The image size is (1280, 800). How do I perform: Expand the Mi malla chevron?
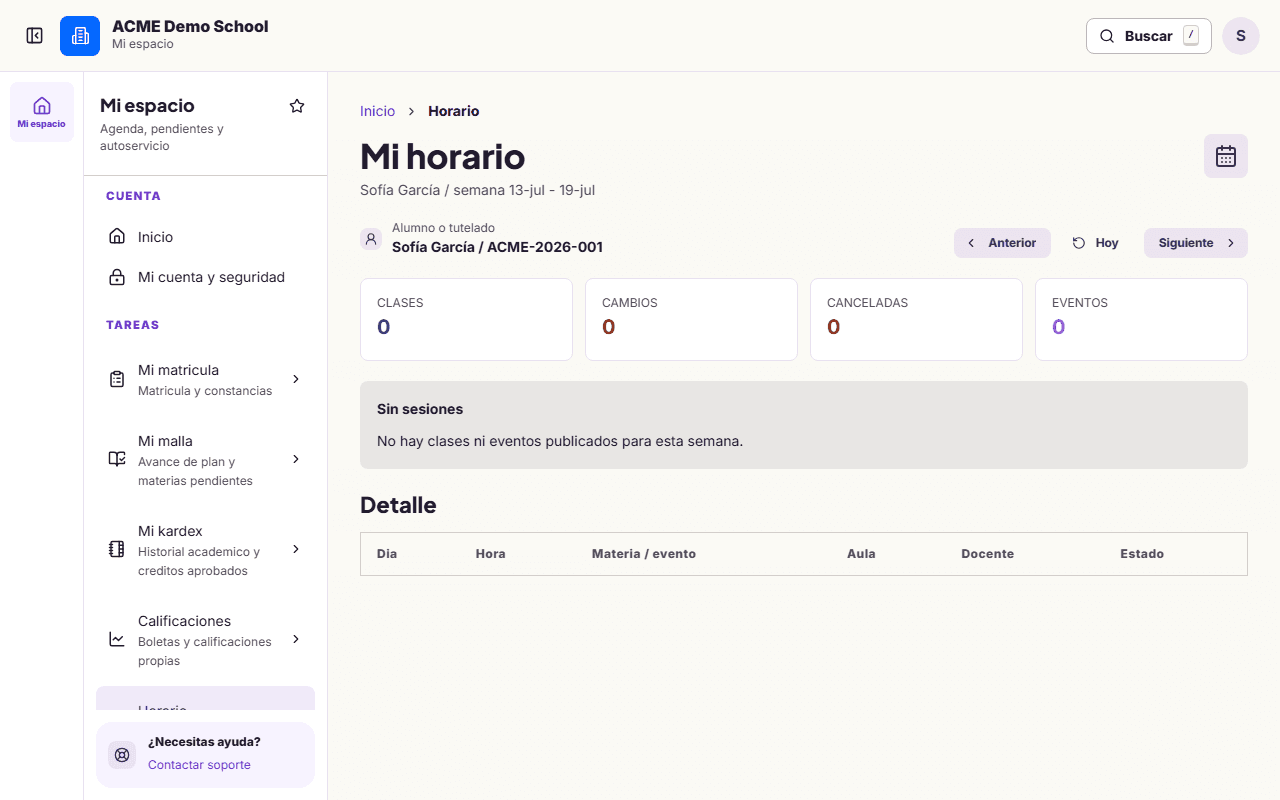click(x=296, y=459)
